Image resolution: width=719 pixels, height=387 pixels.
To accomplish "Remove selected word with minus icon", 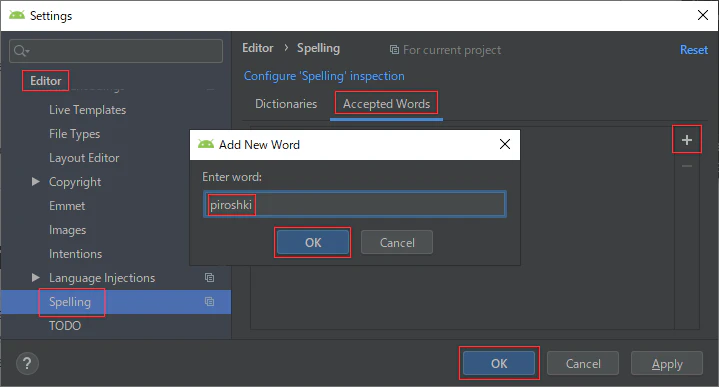I will (x=686, y=166).
